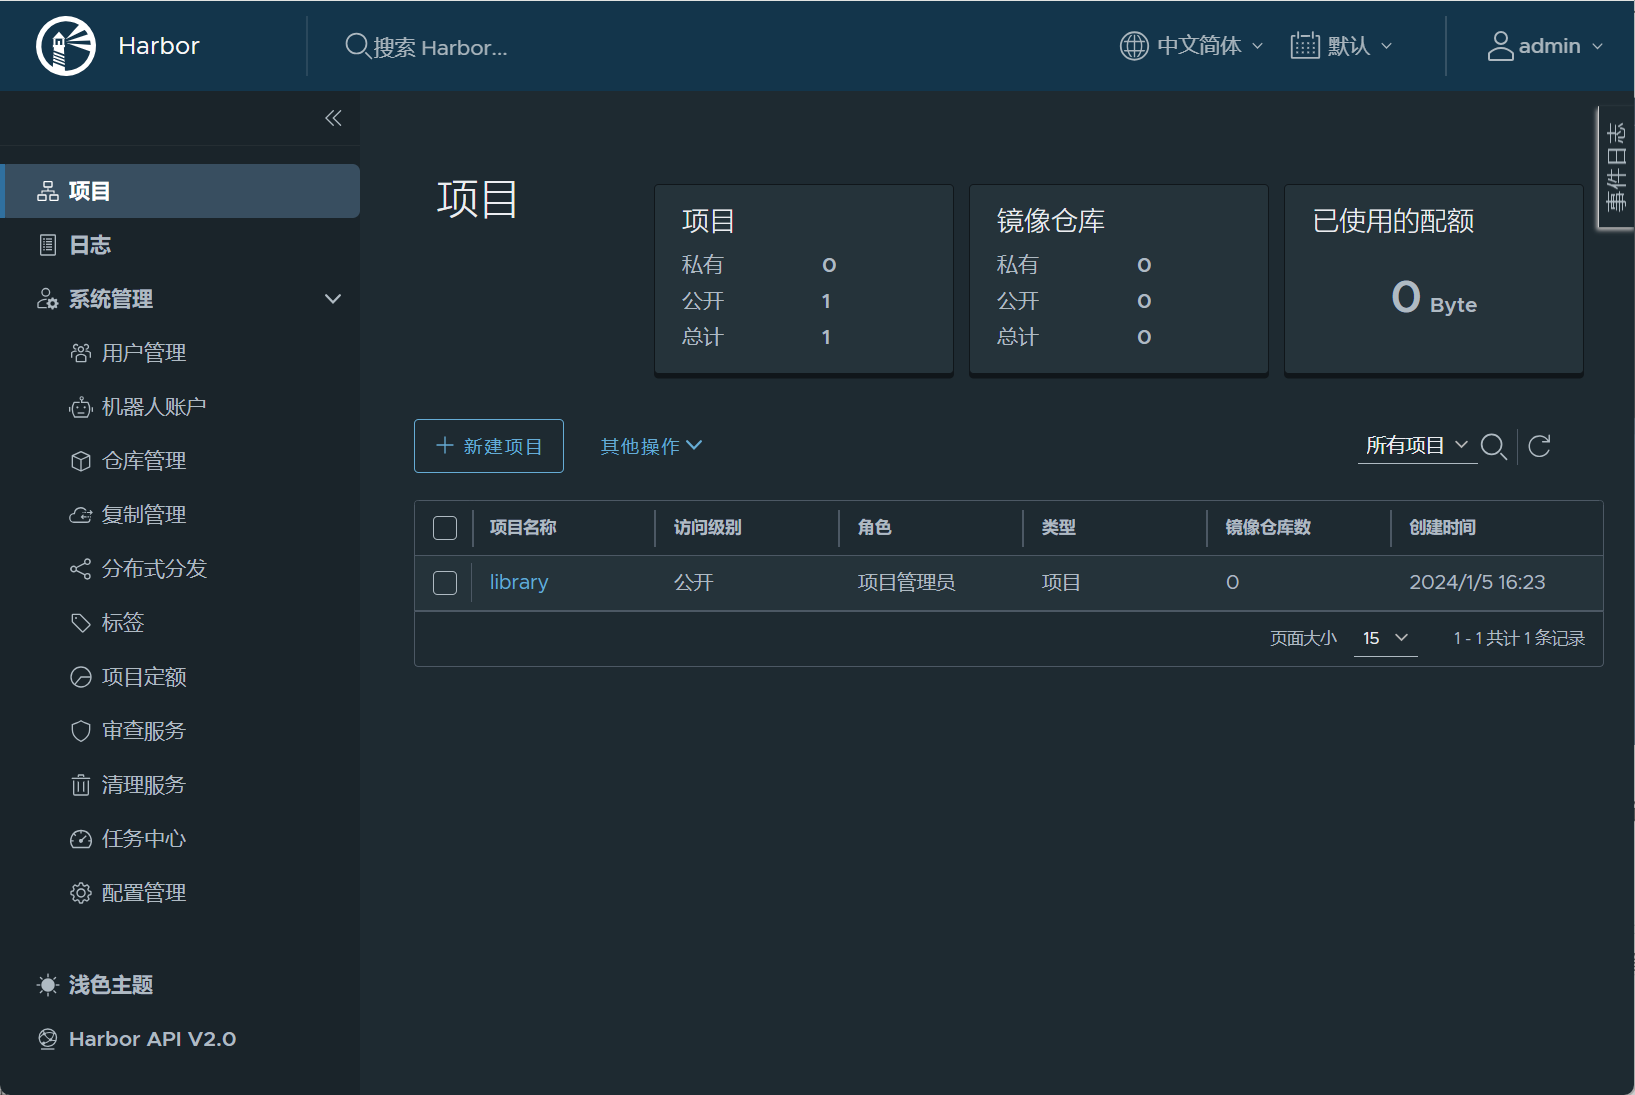Open the 事件日志 side panel tab

[x=1616, y=167]
